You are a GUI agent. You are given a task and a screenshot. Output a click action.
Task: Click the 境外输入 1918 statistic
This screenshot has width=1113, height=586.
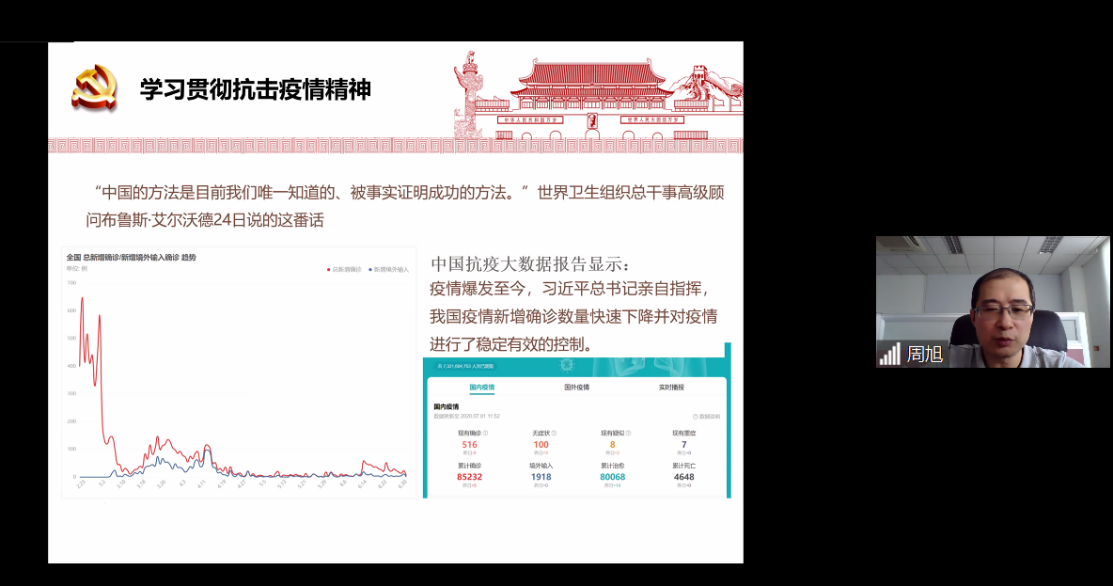541,476
